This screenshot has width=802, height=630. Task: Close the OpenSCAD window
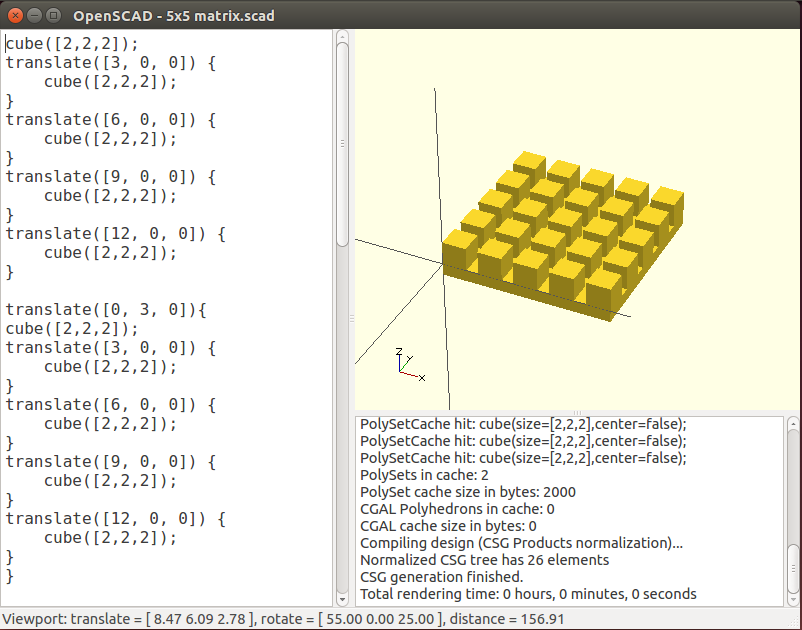point(15,16)
